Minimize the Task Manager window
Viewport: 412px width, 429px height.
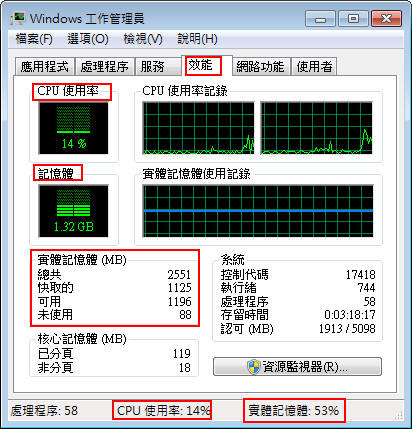tap(320, 19)
